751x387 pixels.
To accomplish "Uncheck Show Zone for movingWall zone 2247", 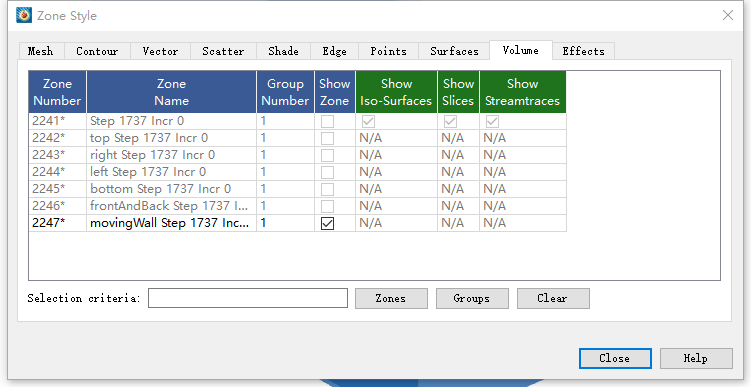I will (327, 223).
